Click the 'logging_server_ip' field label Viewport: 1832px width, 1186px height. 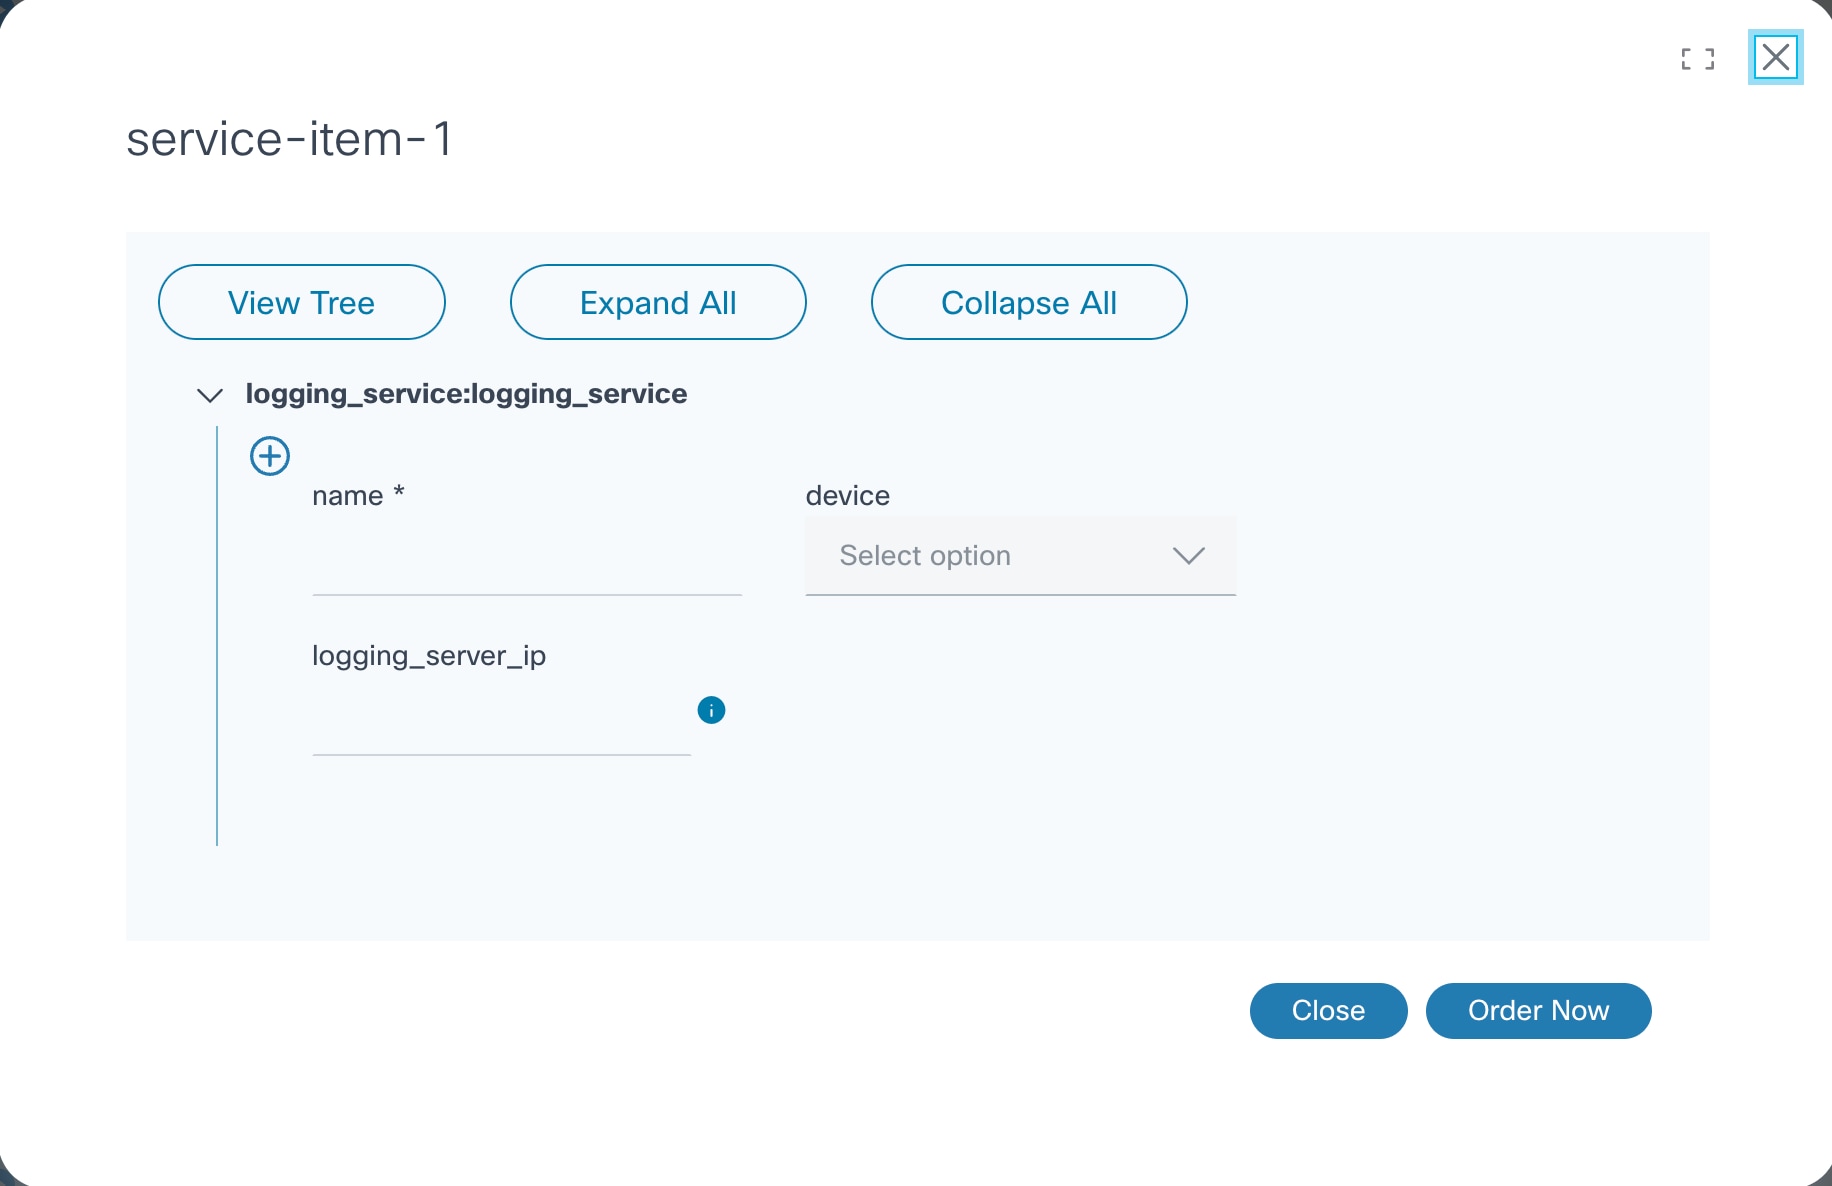429,656
